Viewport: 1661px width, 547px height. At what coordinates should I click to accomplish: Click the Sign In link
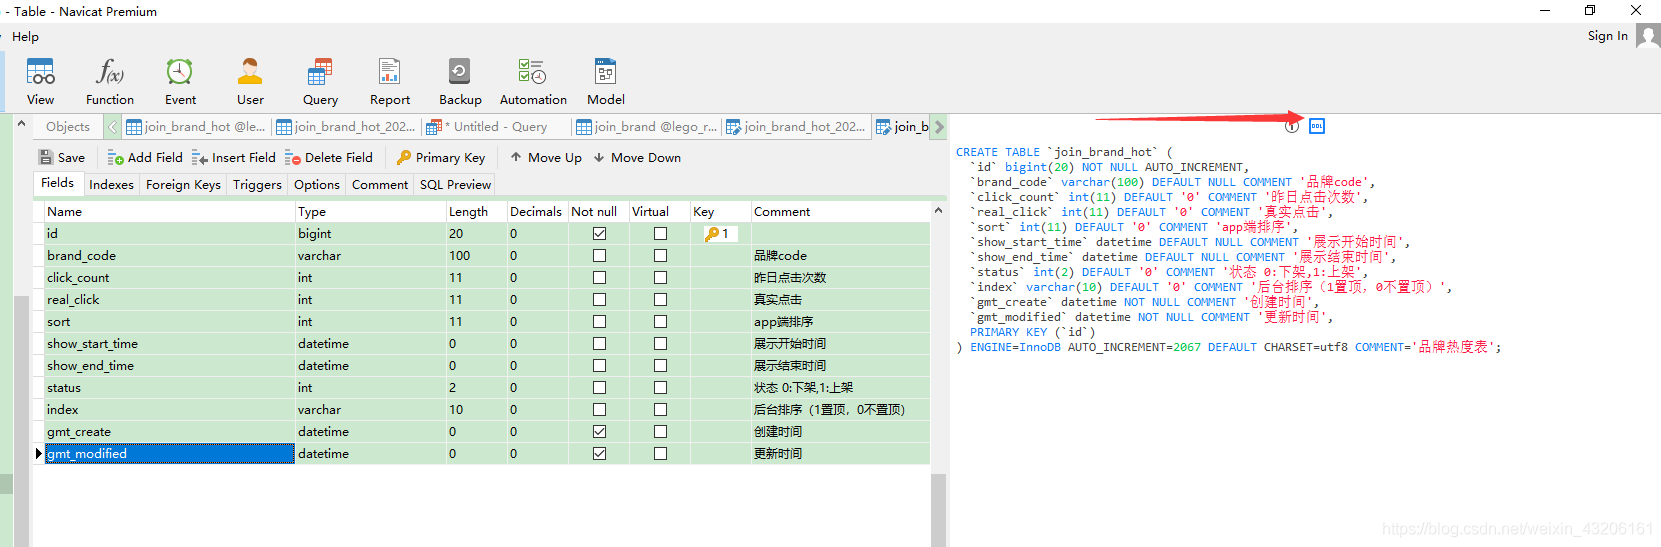[1607, 36]
